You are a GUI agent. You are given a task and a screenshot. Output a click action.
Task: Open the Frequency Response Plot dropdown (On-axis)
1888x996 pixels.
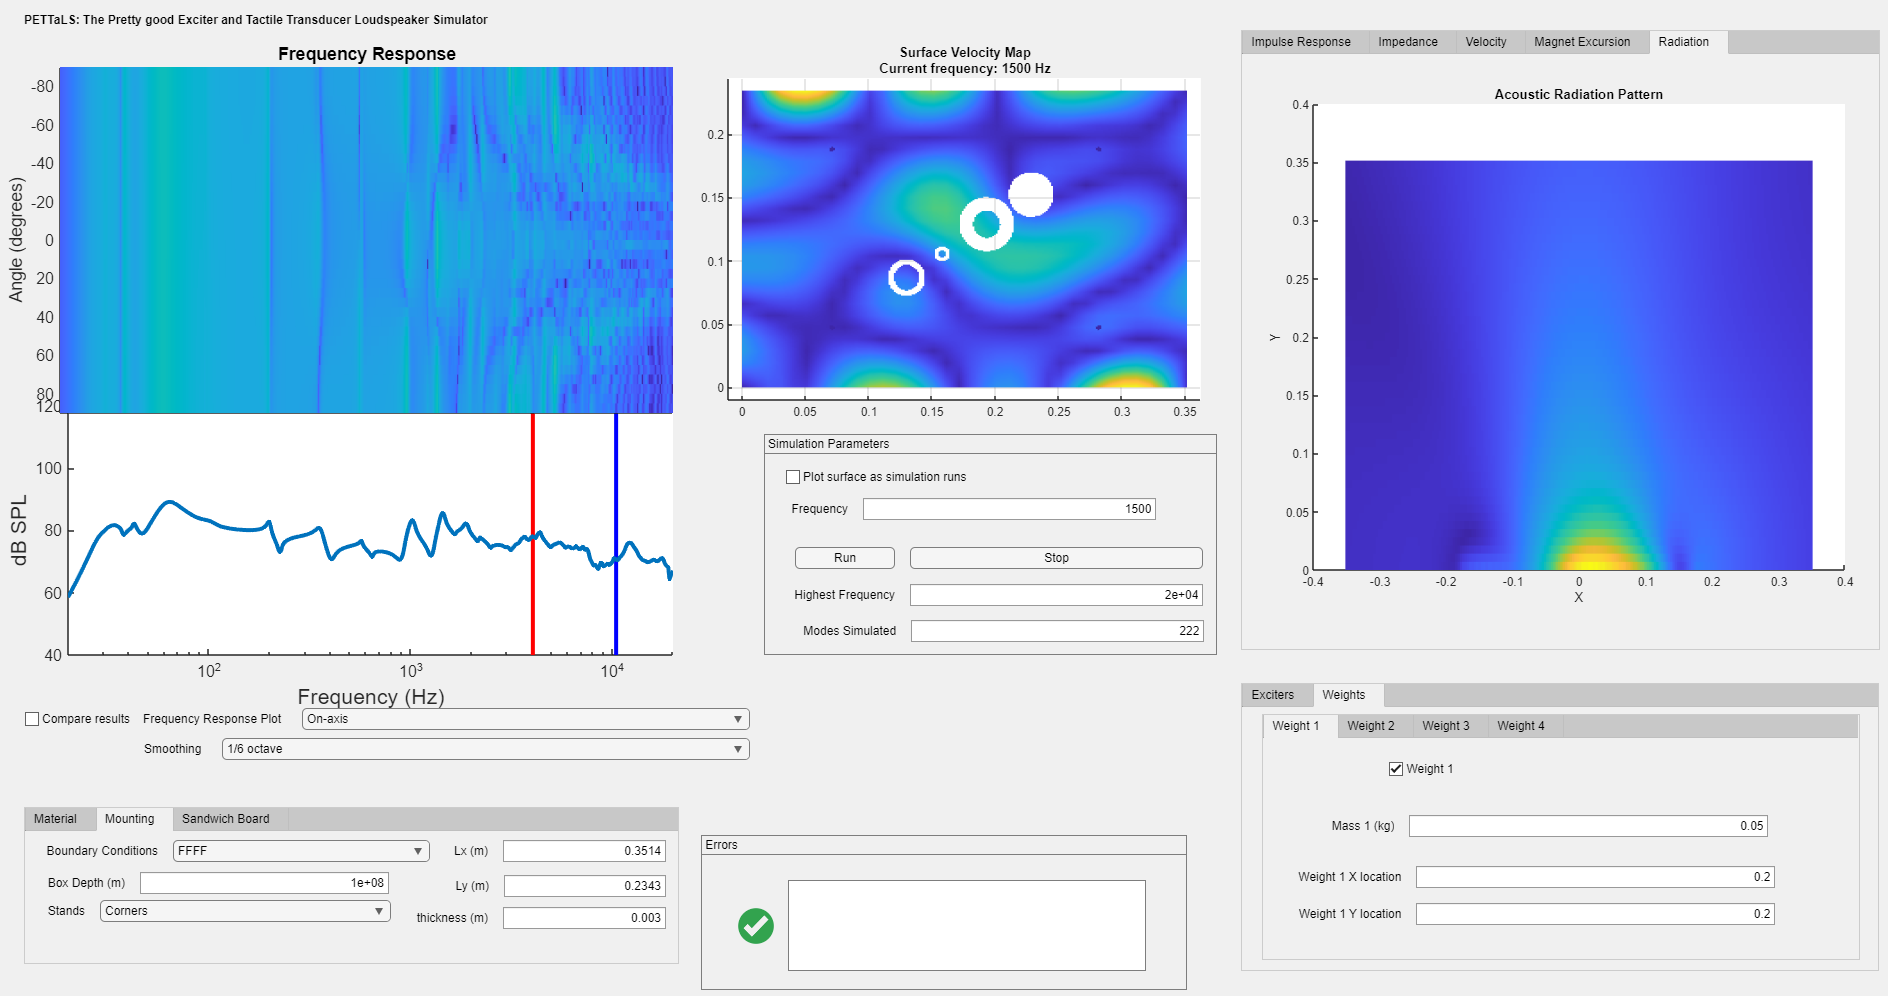point(526,719)
